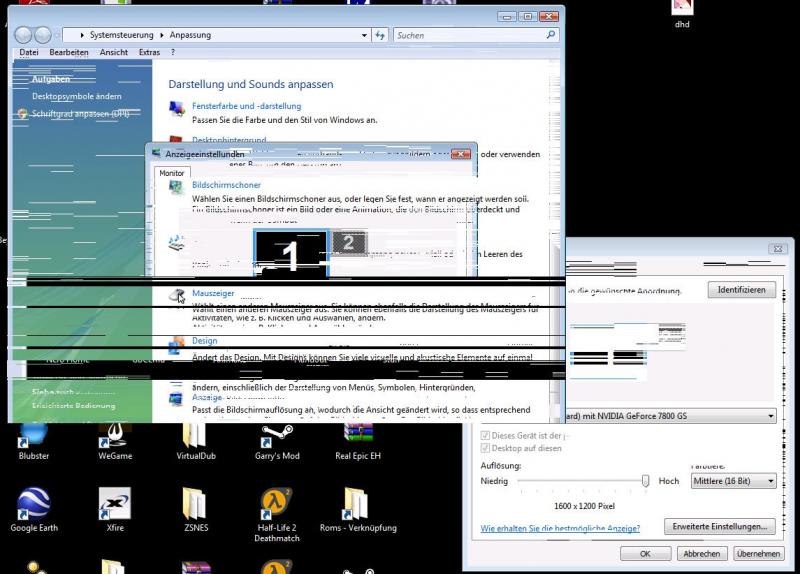Click the 'Erweiterte Einstellungen...' button

point(721,526)
